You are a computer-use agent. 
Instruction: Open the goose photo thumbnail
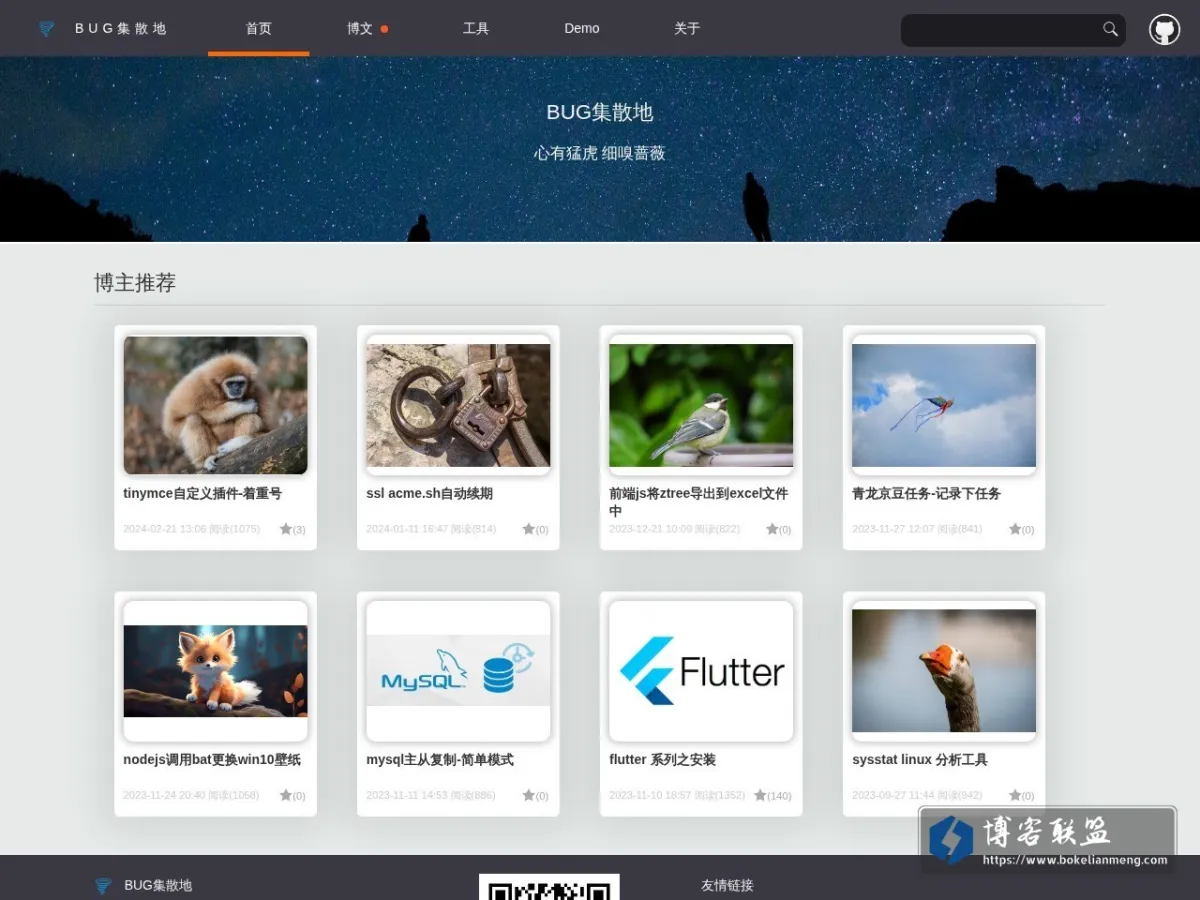tap(944, 671)
